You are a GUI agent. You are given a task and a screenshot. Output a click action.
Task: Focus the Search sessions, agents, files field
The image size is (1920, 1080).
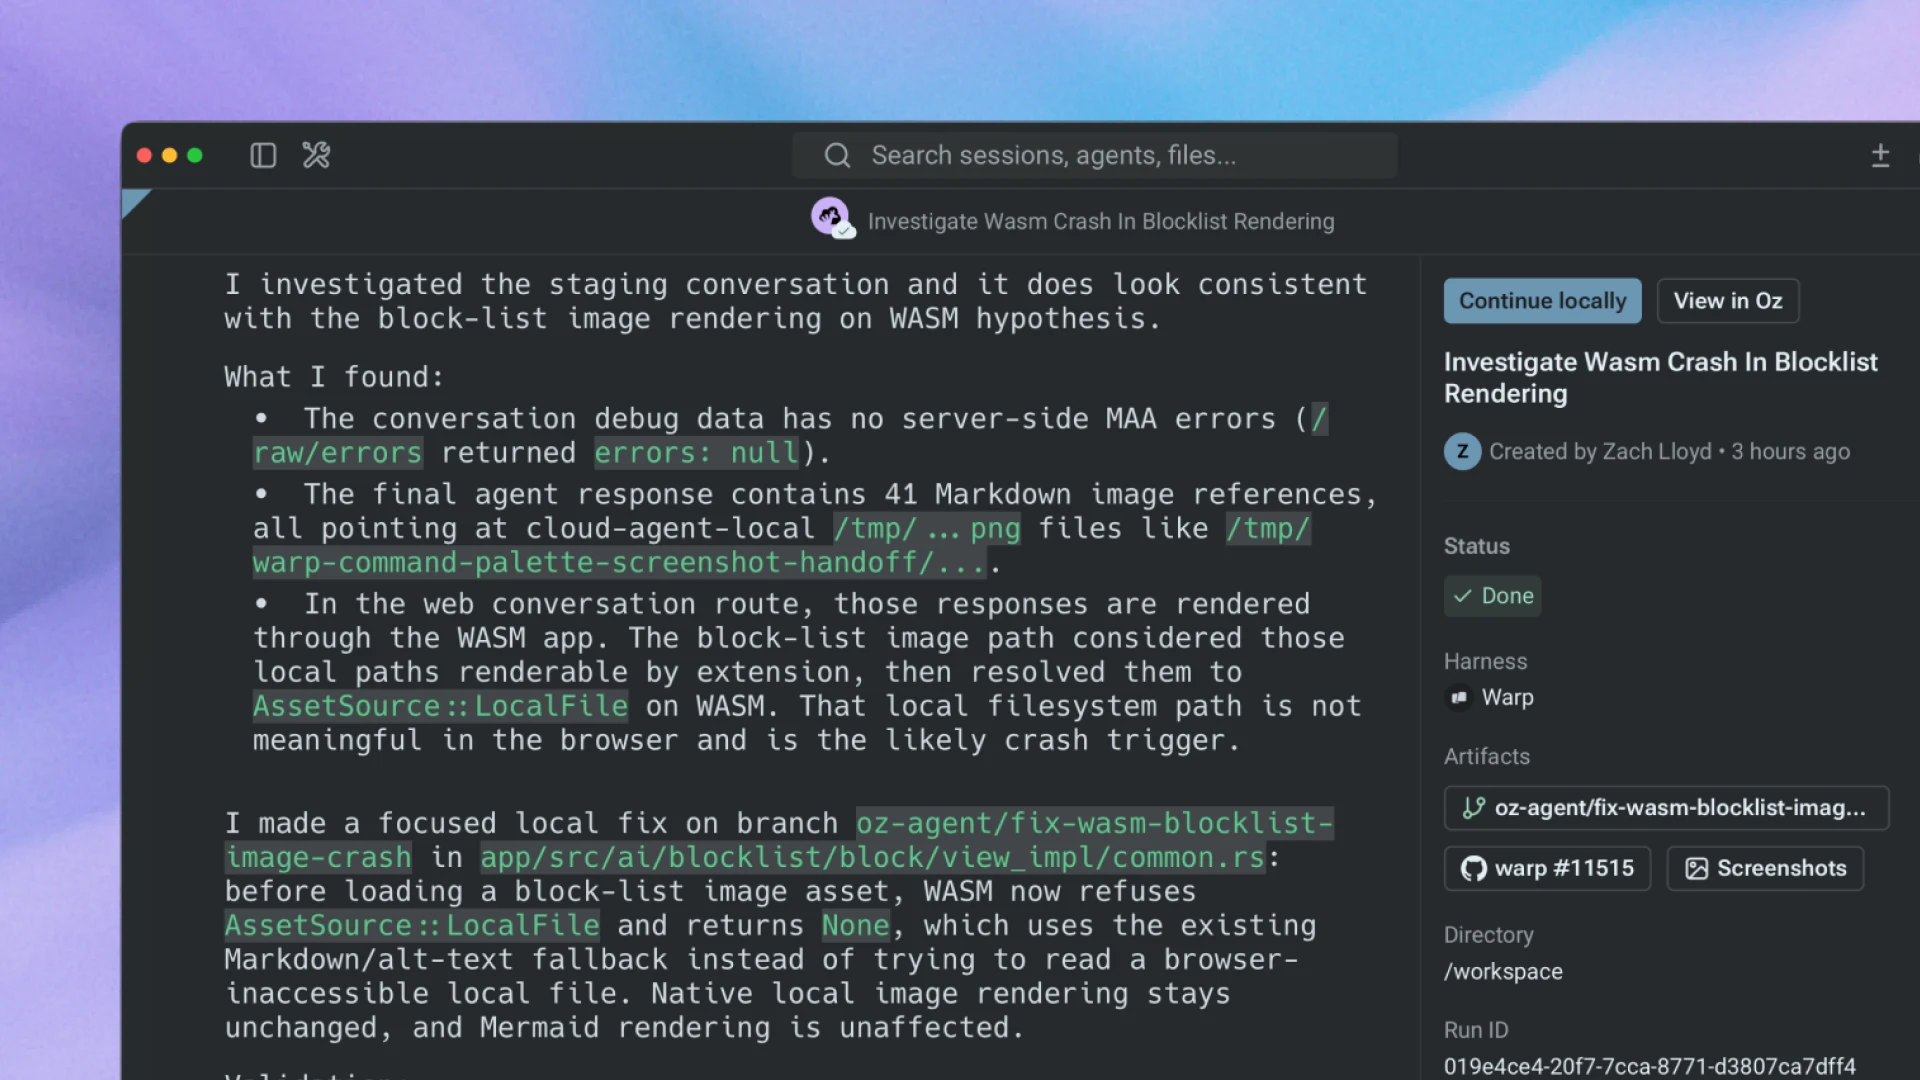point(1095,155)
